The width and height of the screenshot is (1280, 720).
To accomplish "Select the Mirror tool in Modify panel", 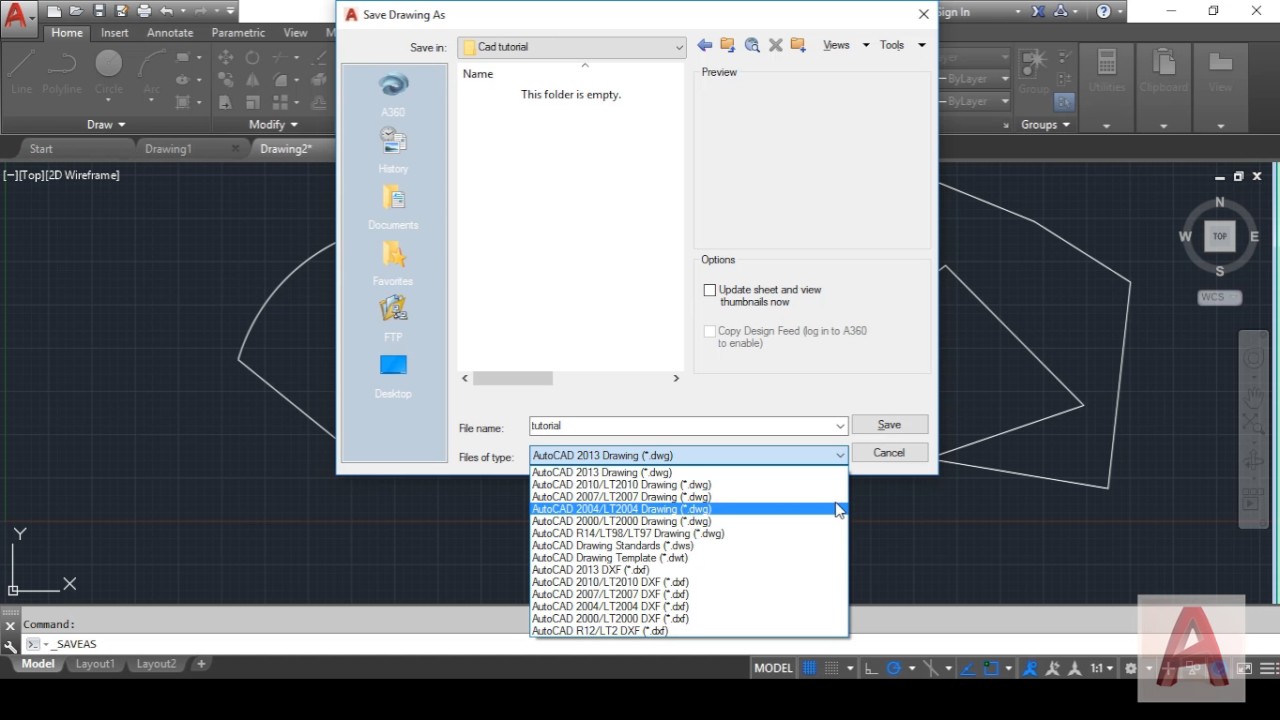I will [253, 80].
